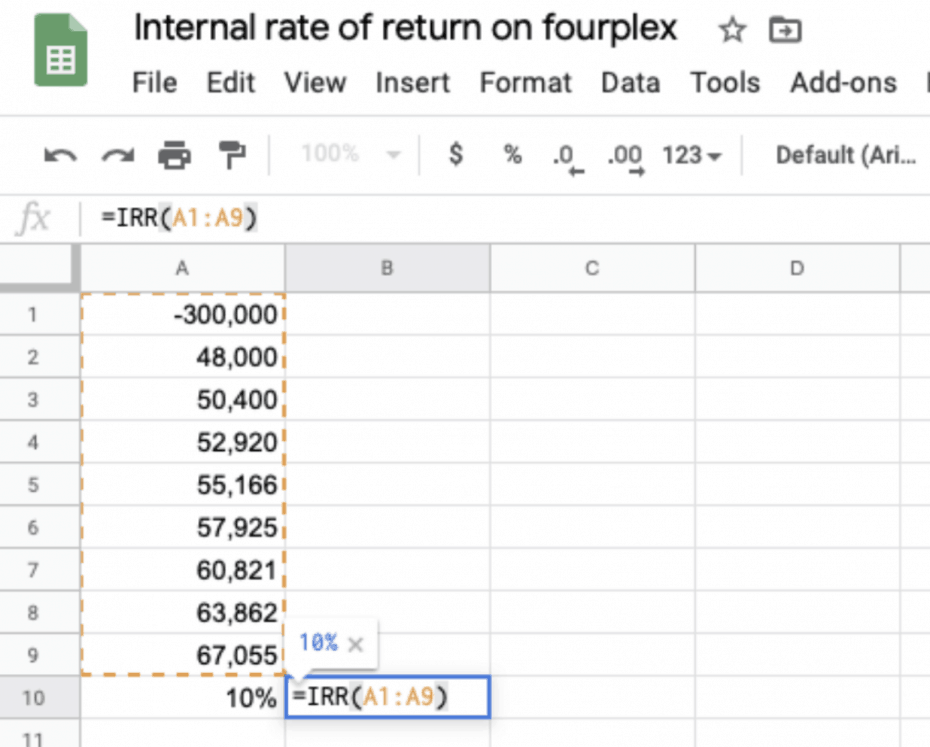Click the select-all corner box
Viewport: 930px width, 747px height.
tap(39, 268)
